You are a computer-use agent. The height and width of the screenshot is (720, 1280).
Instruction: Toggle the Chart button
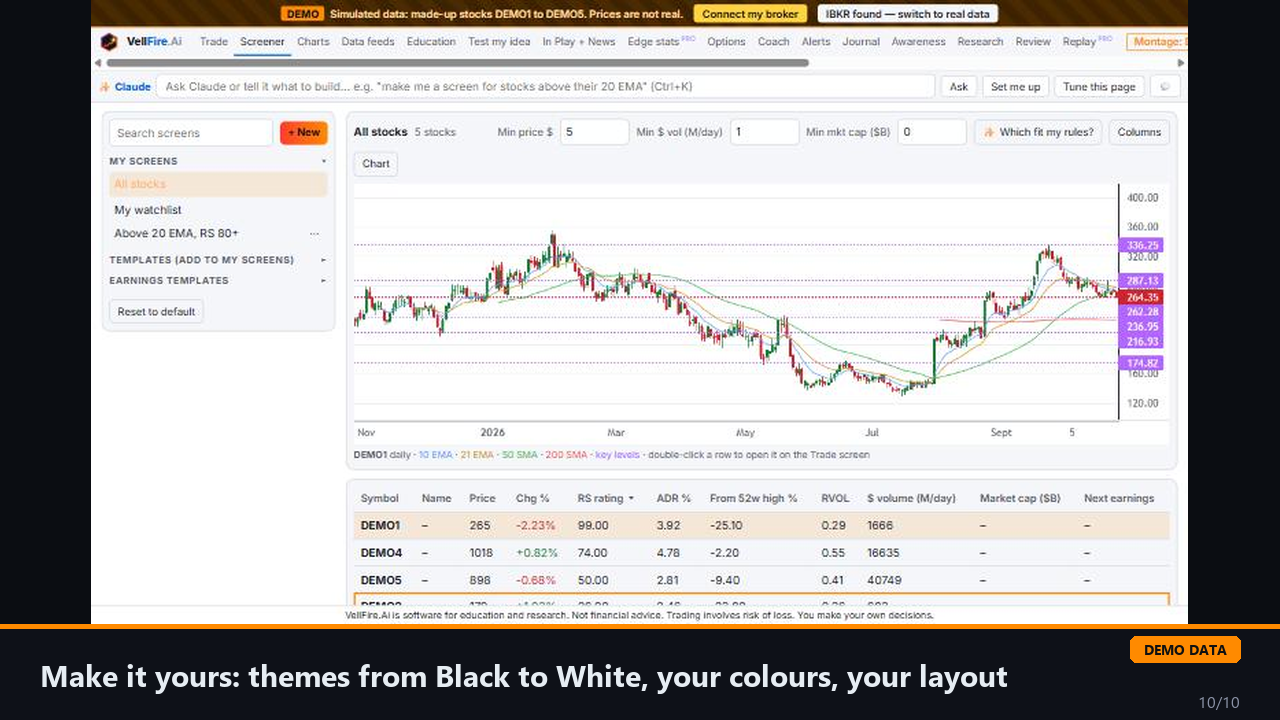[x=376, y=164]
